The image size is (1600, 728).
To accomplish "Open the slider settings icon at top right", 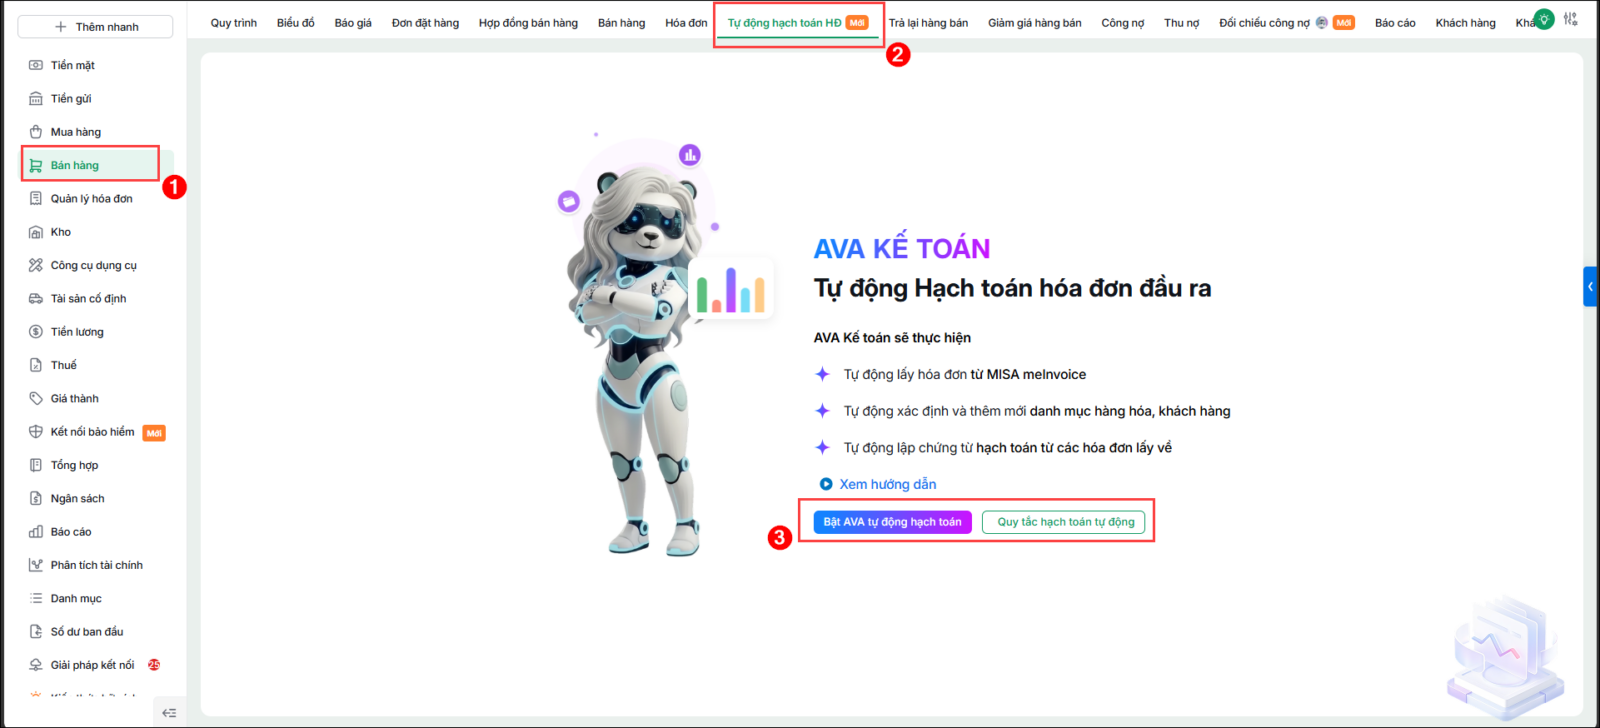I will (1571, 19).
